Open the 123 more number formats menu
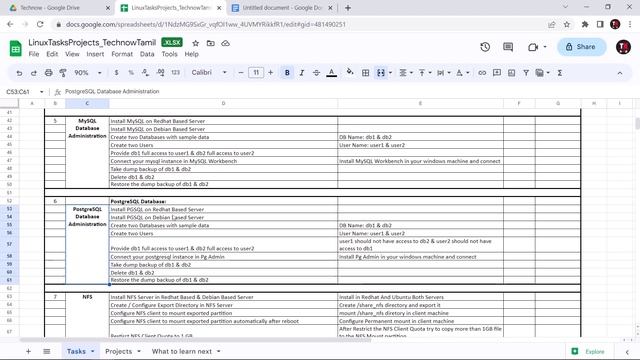Viewport: 640px width, 360px height. coord(176,73)
